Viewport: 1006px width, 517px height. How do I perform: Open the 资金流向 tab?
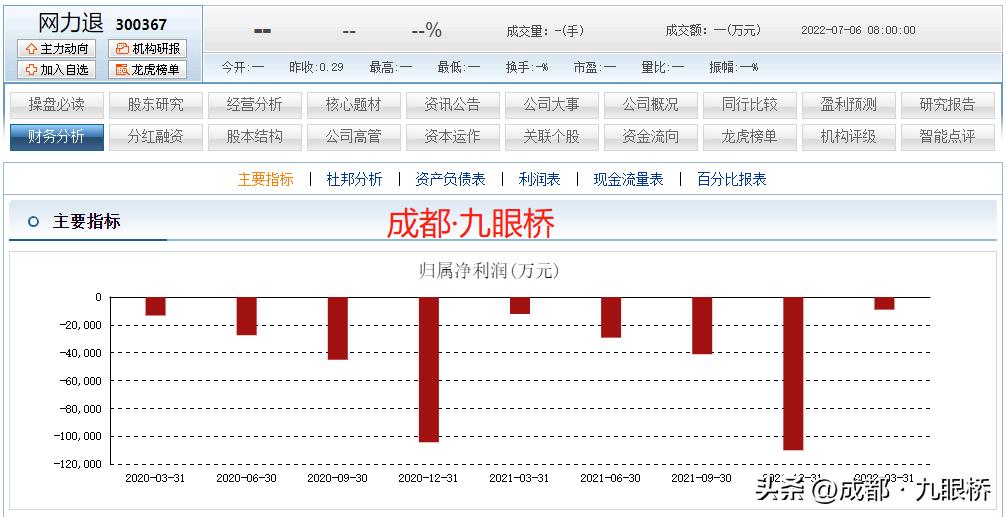click(651, 137)
